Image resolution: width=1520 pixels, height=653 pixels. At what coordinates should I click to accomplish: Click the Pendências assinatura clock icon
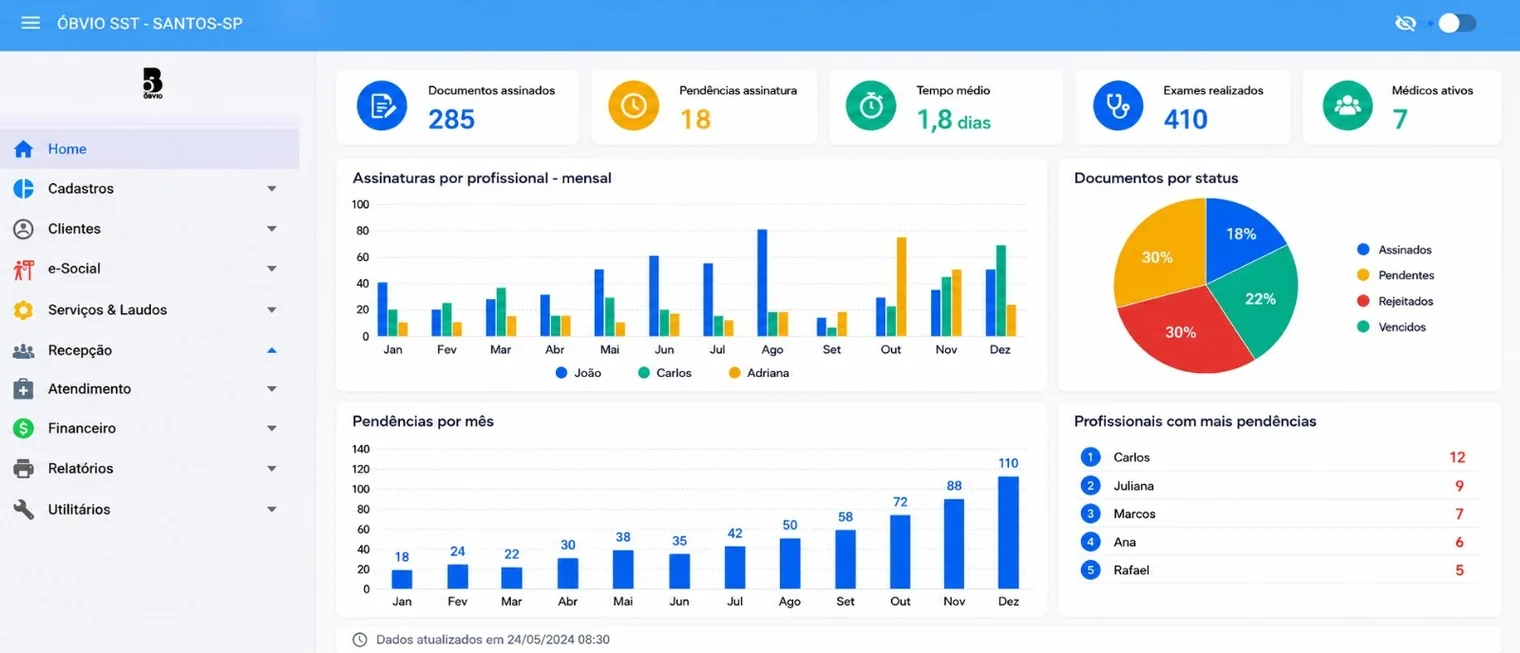(x=634, y=106)
